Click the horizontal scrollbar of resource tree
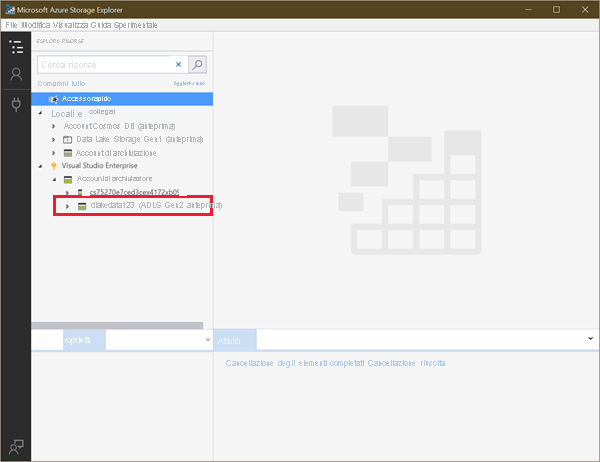This screenshot has width=600, height=462. (117, 325)
